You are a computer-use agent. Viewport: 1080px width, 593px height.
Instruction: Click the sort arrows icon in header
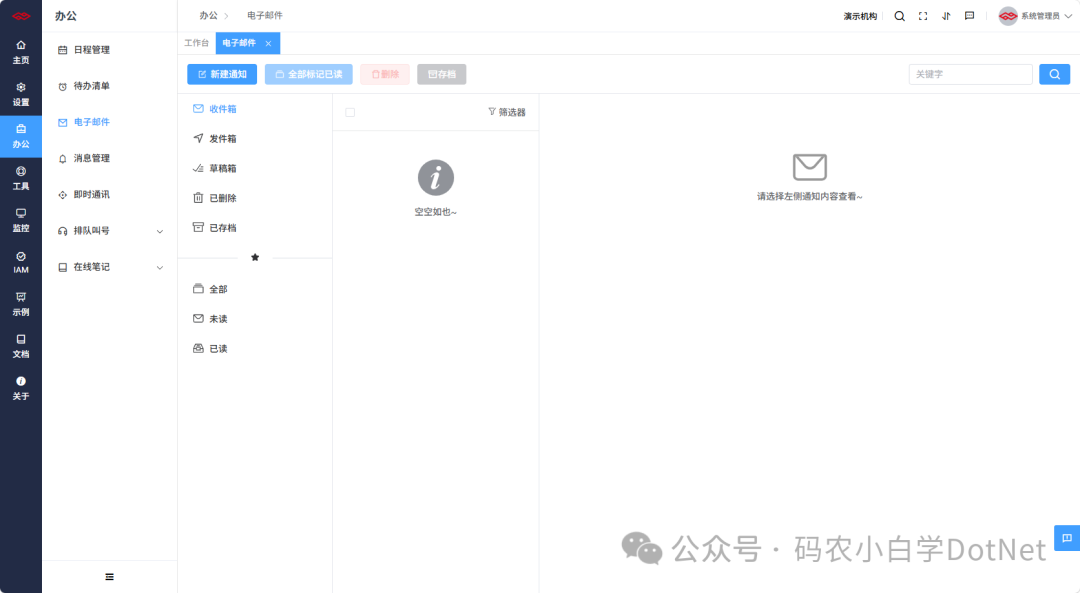coord(946,16)
